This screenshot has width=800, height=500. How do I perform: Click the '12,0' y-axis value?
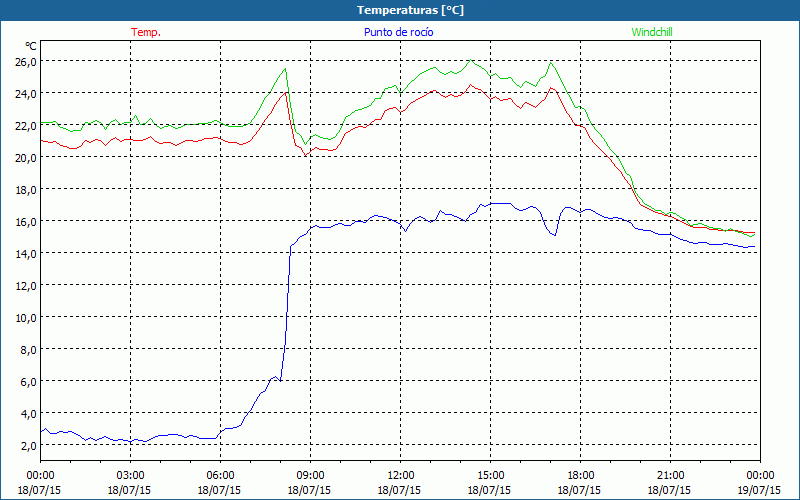tap(26, 285)
